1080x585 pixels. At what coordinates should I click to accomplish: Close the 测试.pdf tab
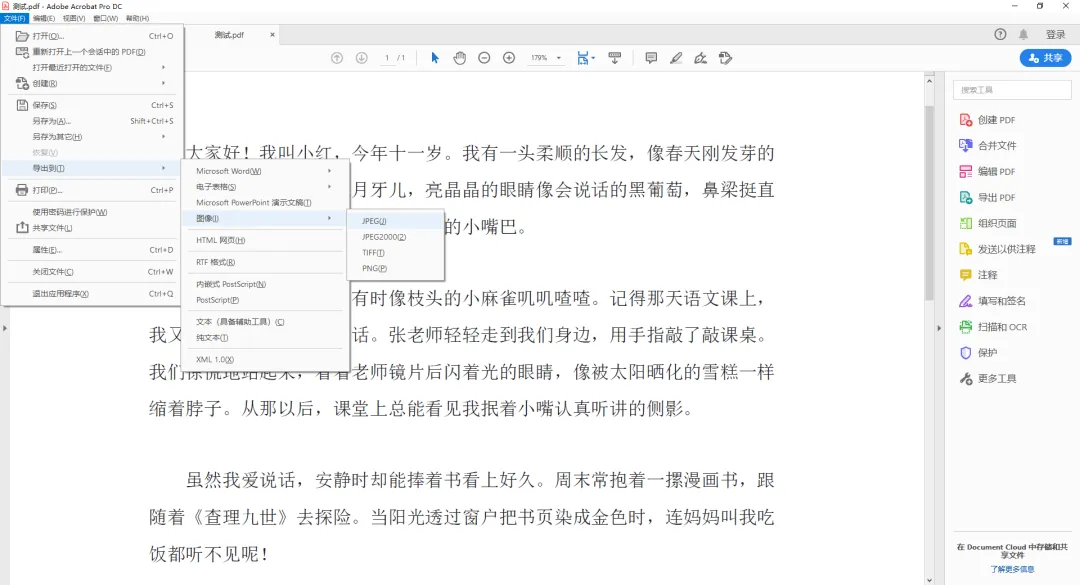(x=272, y=34)
